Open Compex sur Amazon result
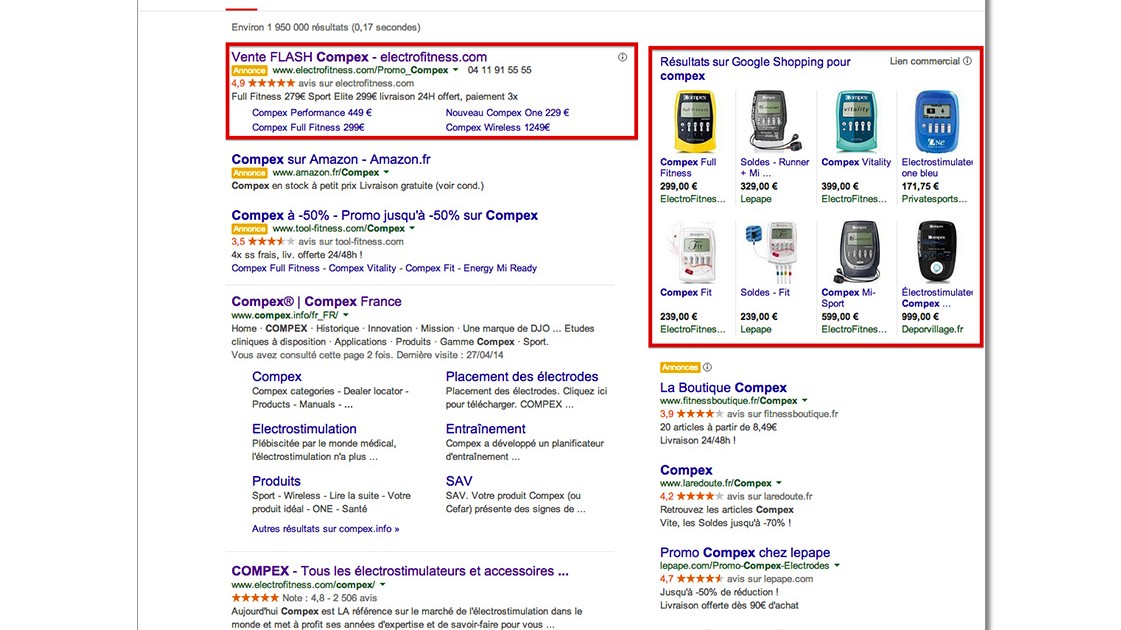 click(x=330, y=159)
